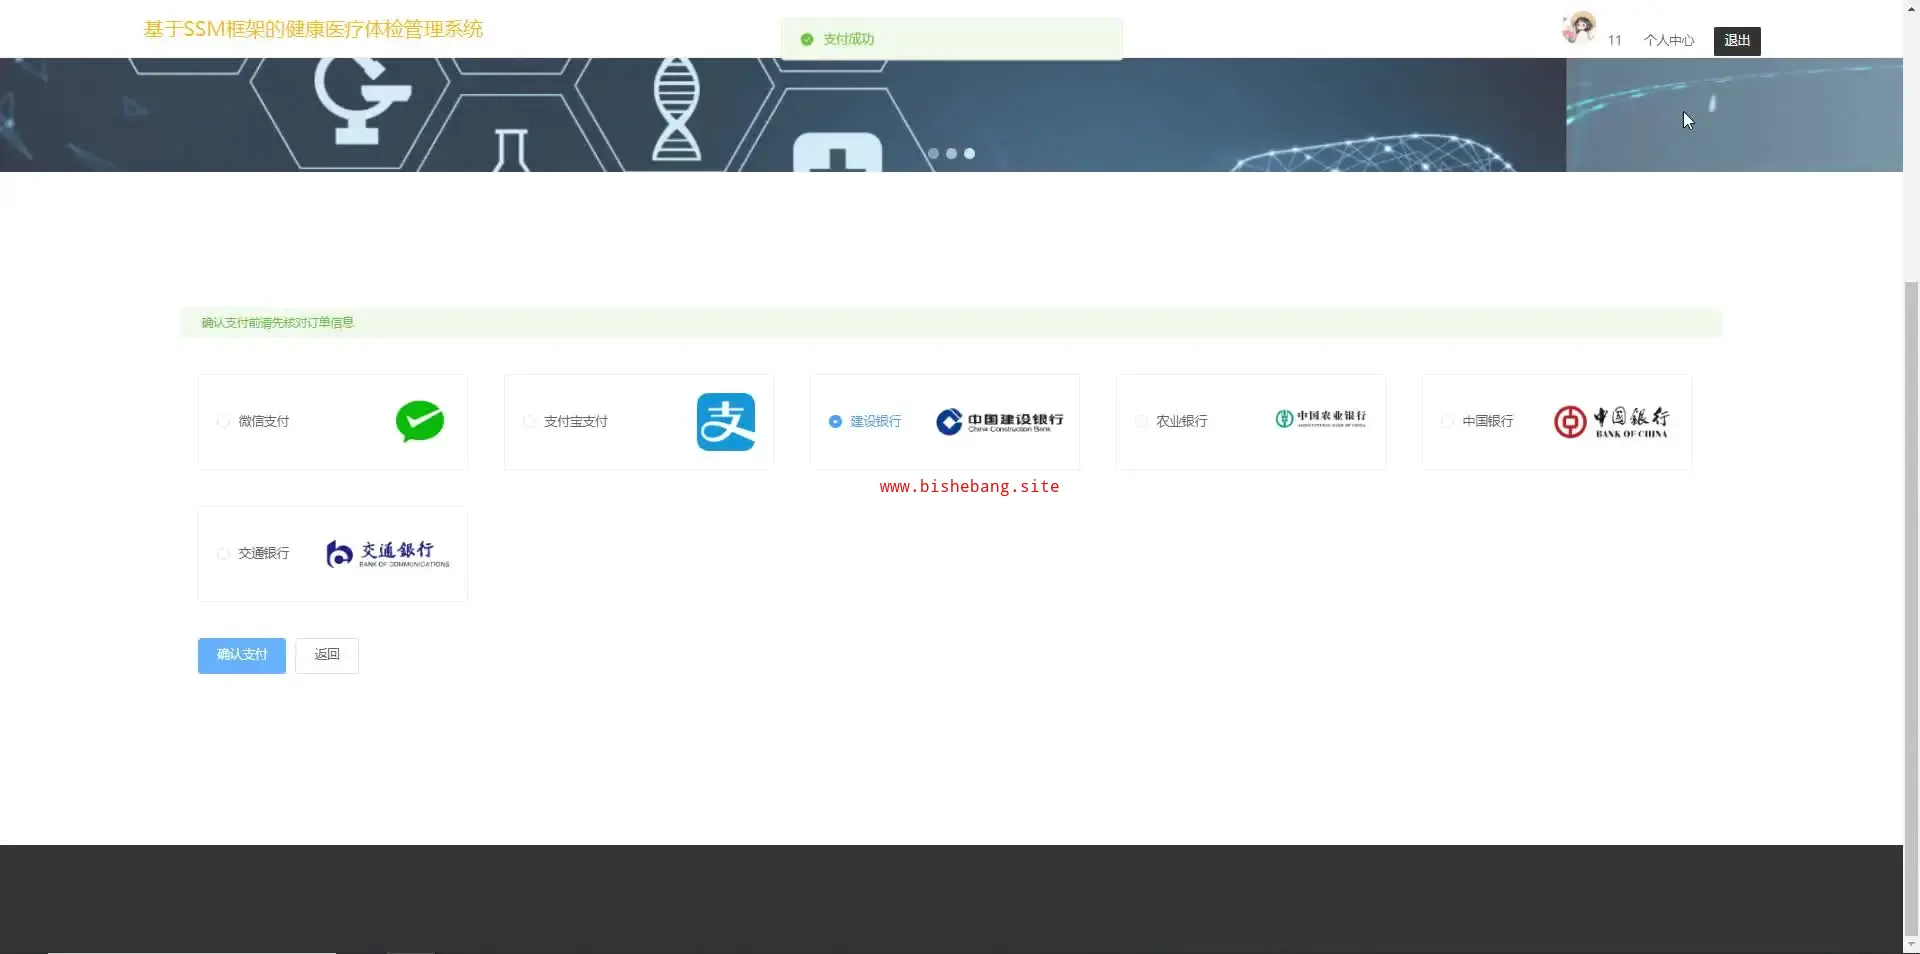Select the 微信支付 radio button
The width and height of the screenshot is (1920, 954).
click(x=223, y=422)
